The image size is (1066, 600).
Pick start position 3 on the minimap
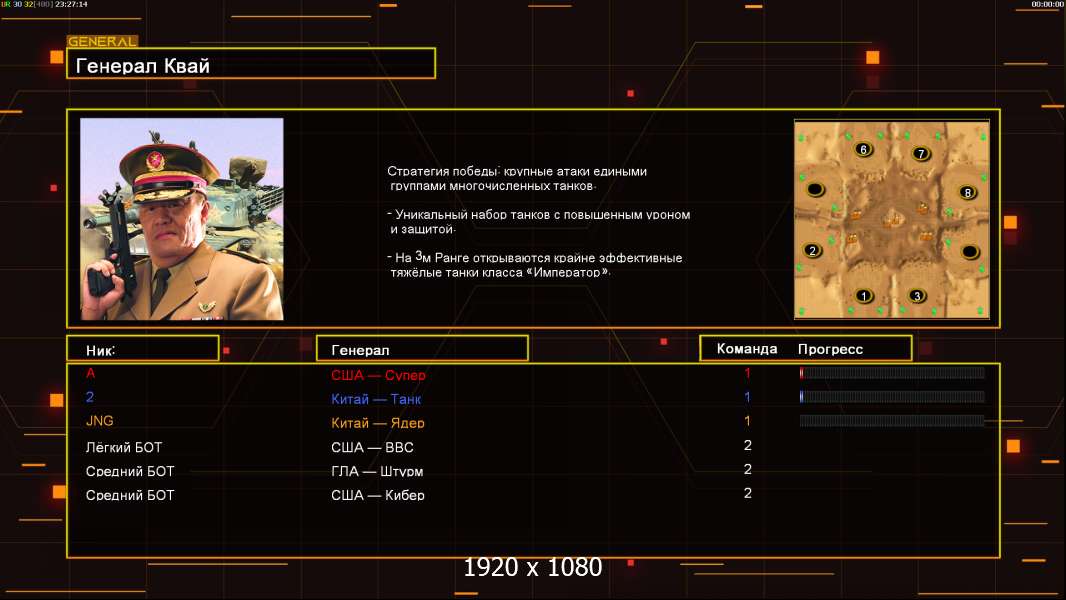[x=918, y=296]
